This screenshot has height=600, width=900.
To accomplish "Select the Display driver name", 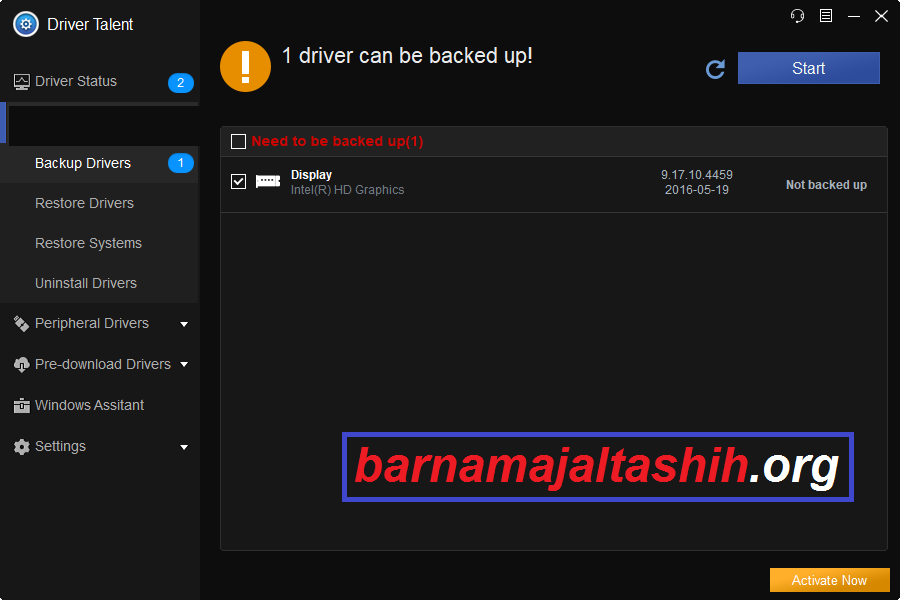I will pos(311,175).
